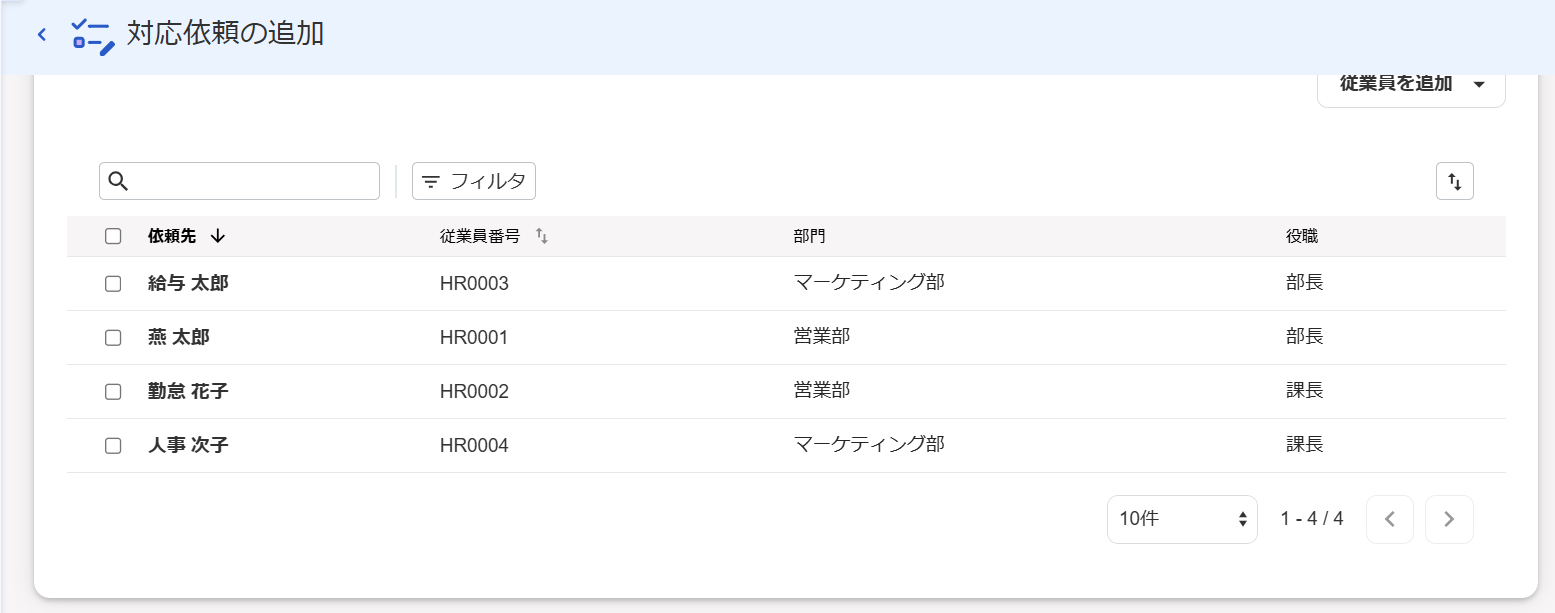1555x613 pixels.
Task: Go back using the header chevron arrow
Action: (x=41, y=34)
